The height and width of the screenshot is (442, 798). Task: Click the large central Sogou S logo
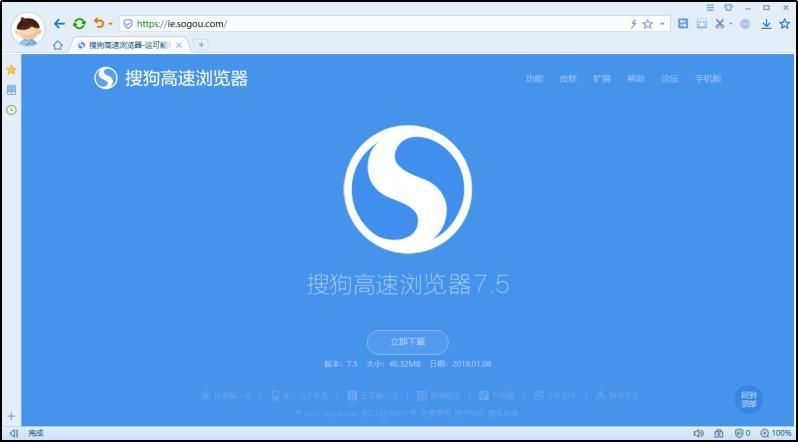(408, 189)
